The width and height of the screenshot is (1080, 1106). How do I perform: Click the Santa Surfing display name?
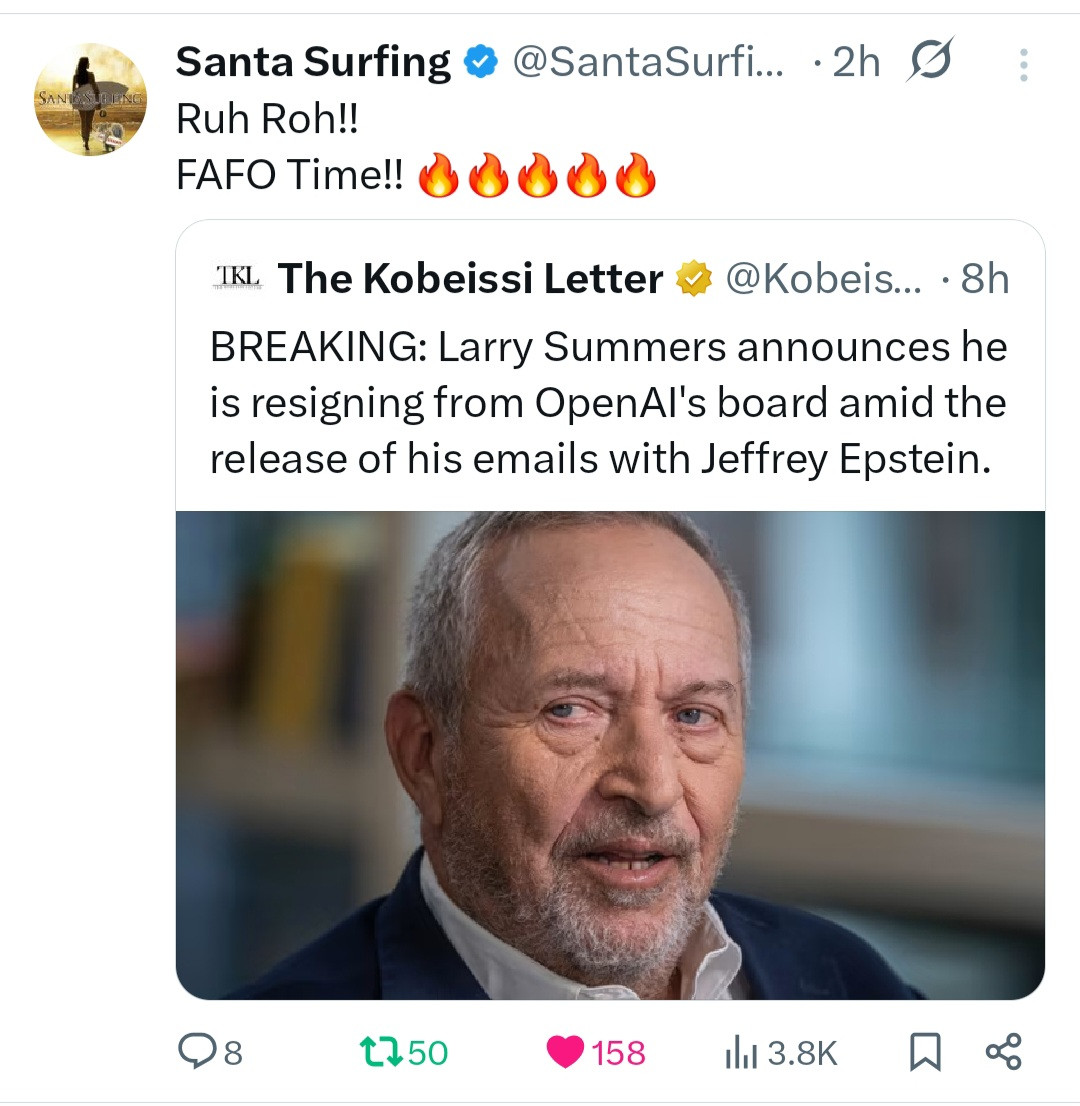tap(312, 63)
